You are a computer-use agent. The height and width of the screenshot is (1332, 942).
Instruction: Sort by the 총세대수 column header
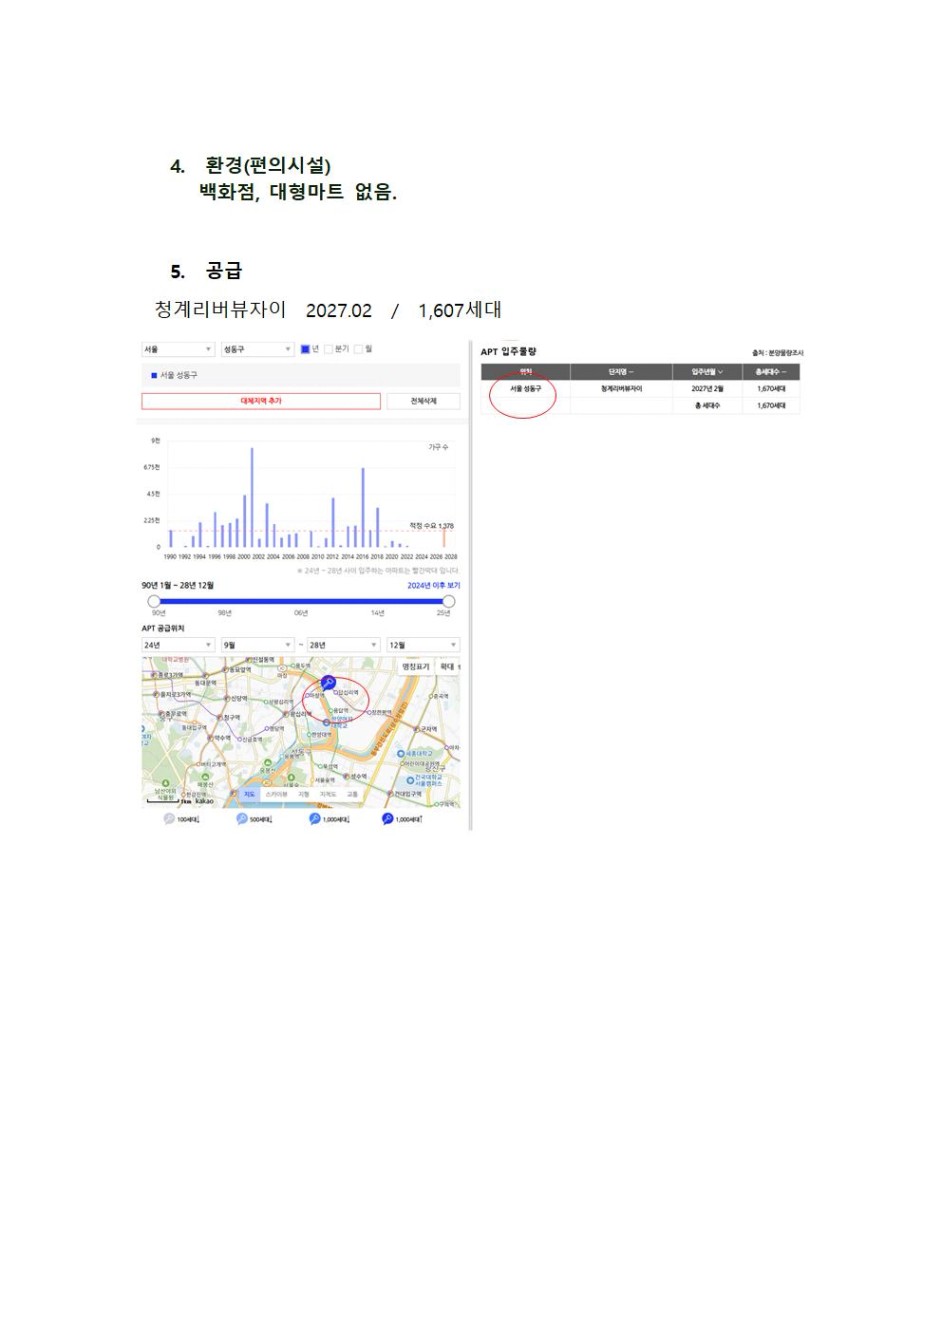[x=771, y=372]
